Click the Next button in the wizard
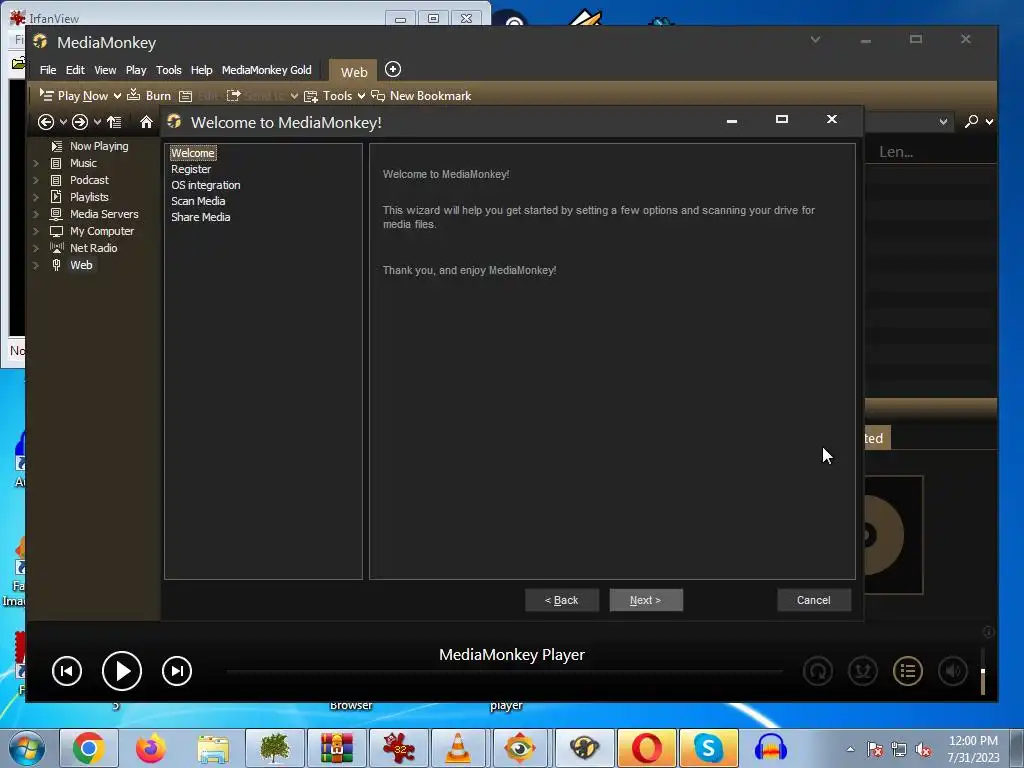This screenshot has width=1024, height=768. pos(646,600)
